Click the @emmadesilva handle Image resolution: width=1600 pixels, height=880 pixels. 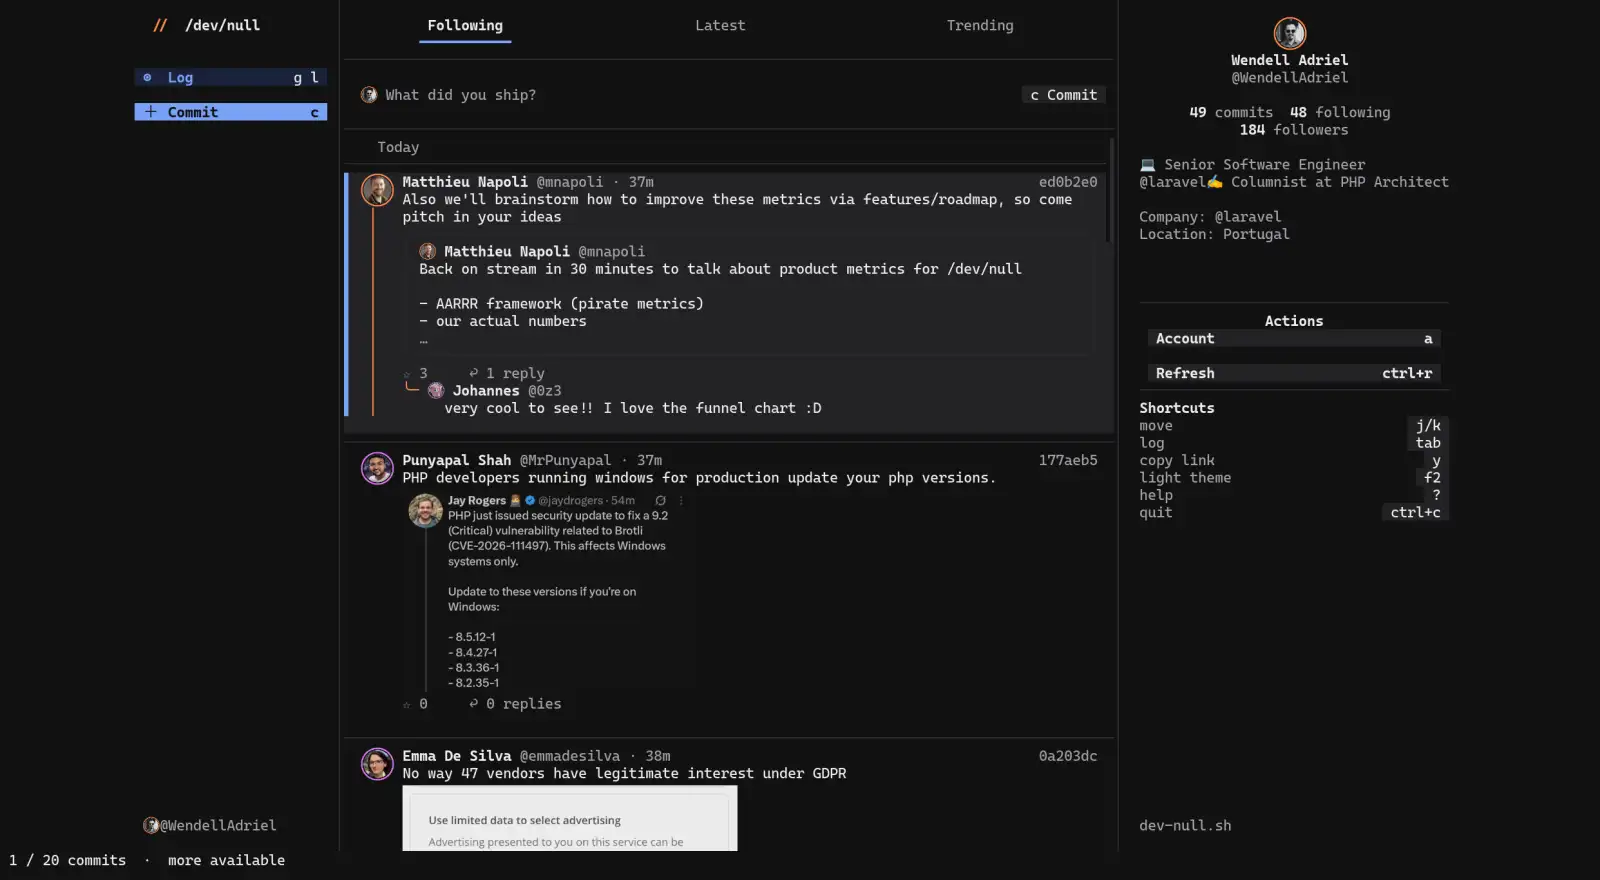click(570, 756)
